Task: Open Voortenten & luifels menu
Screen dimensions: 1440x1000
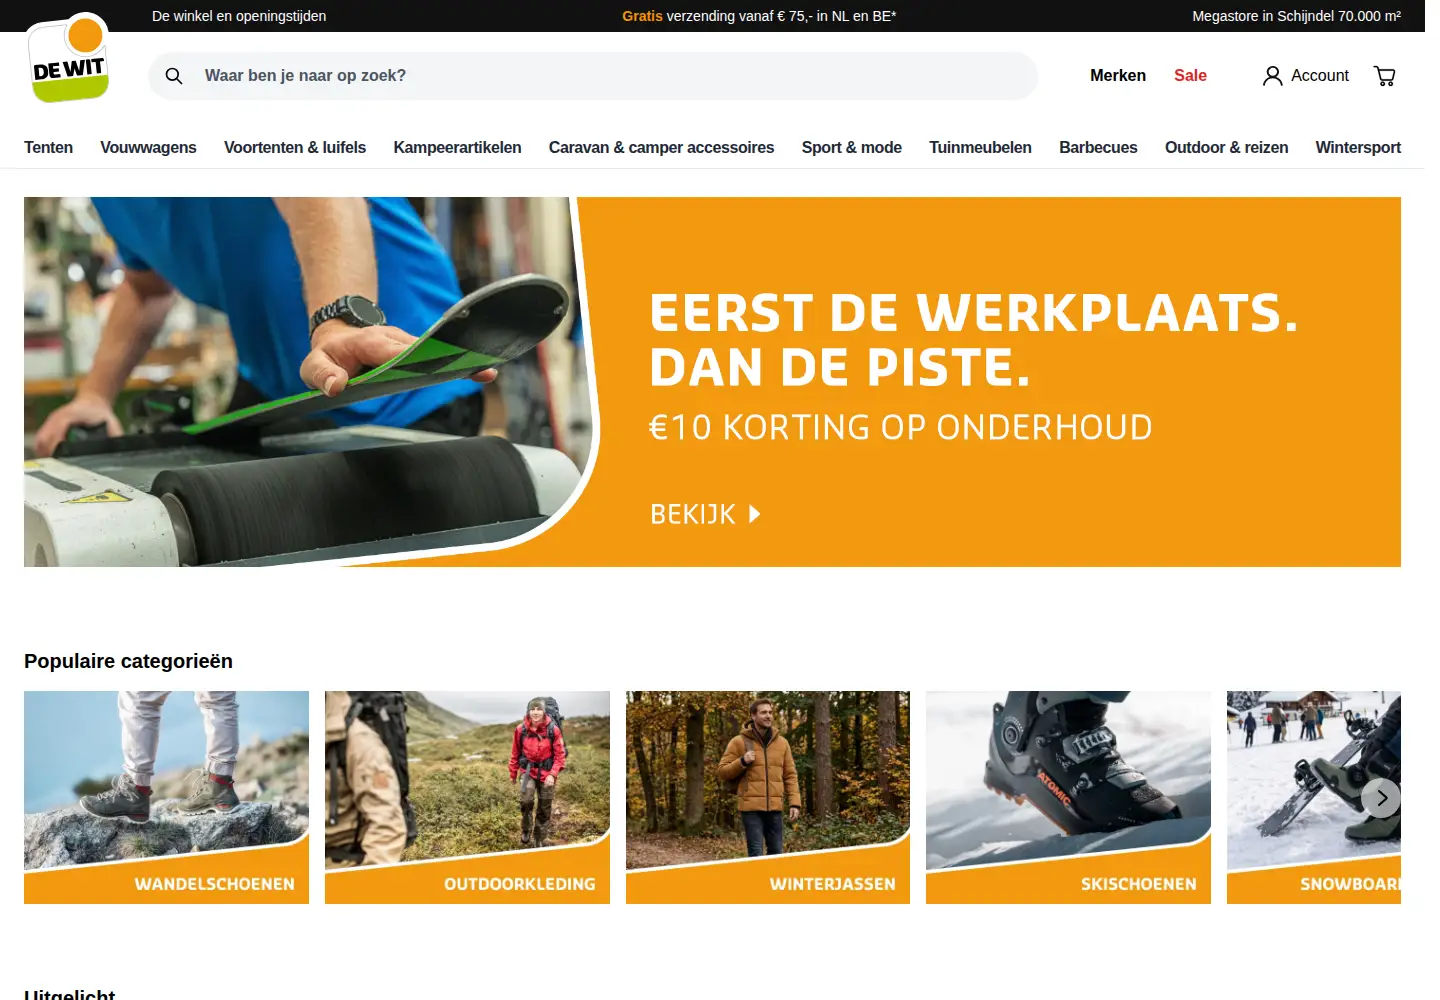Action: tap(295, 147)
